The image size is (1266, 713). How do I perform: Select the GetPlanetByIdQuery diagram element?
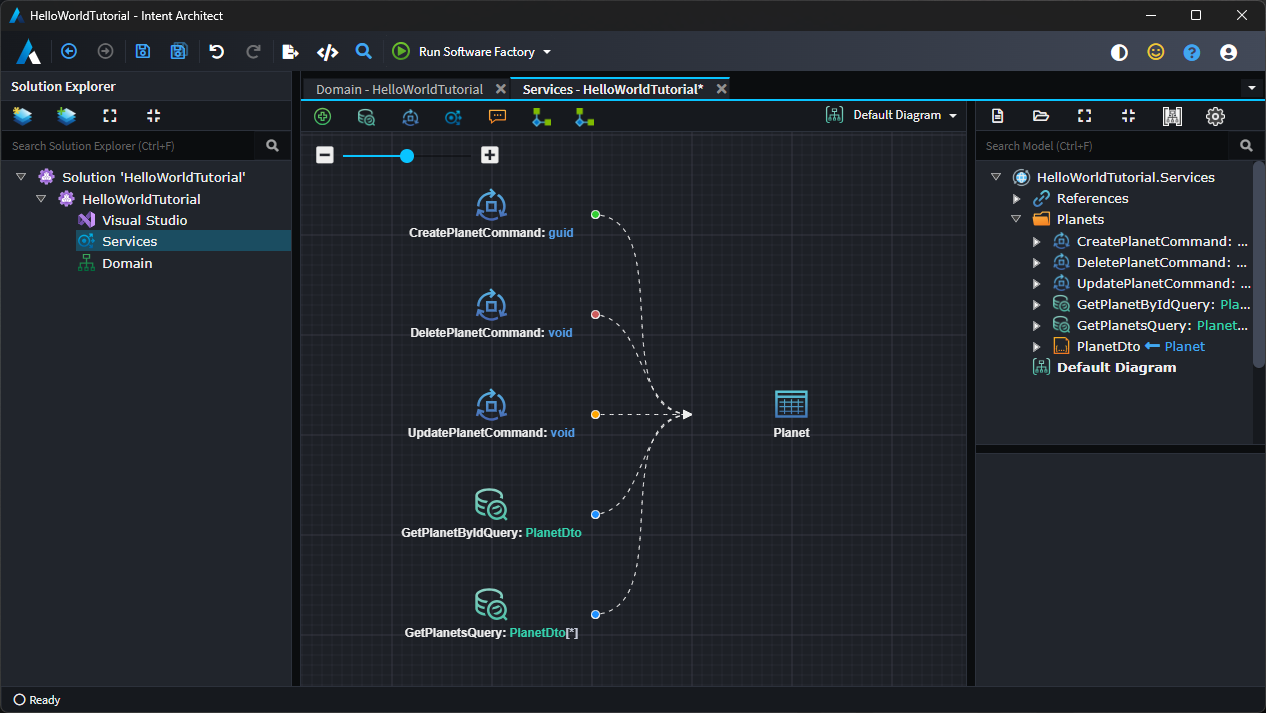tap(491, 515)
